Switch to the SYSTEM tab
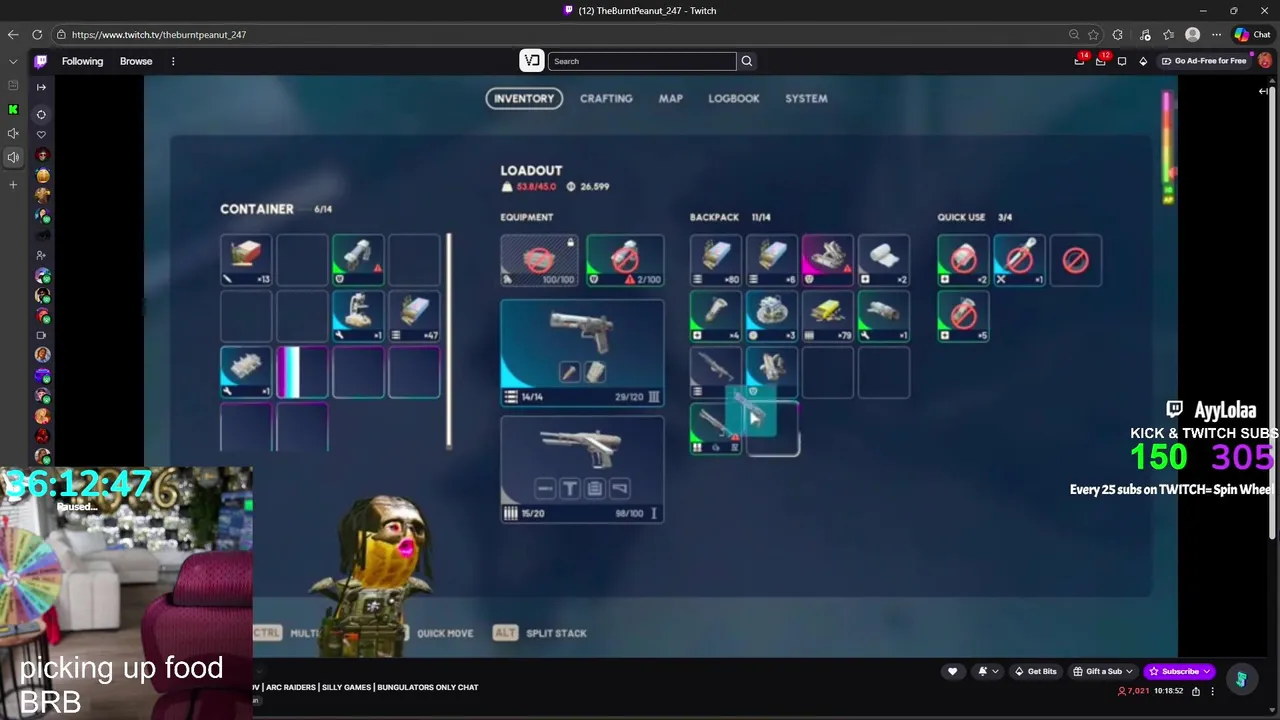 pyautogui.click(x=806, y=98)
